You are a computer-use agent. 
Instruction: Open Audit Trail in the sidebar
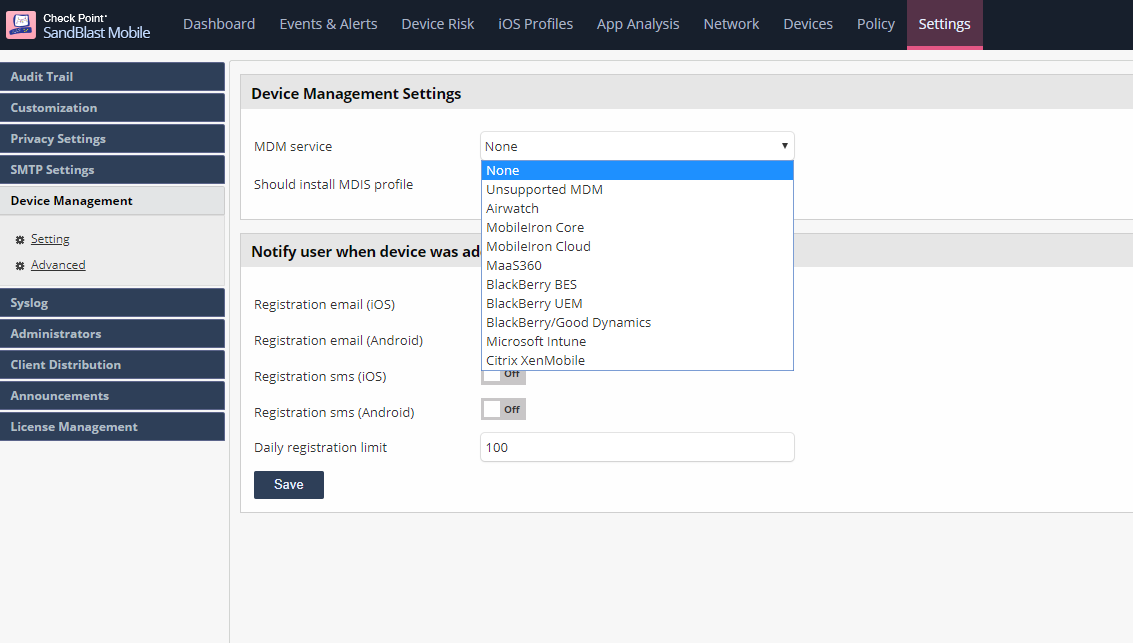click(x=112, y=77)
